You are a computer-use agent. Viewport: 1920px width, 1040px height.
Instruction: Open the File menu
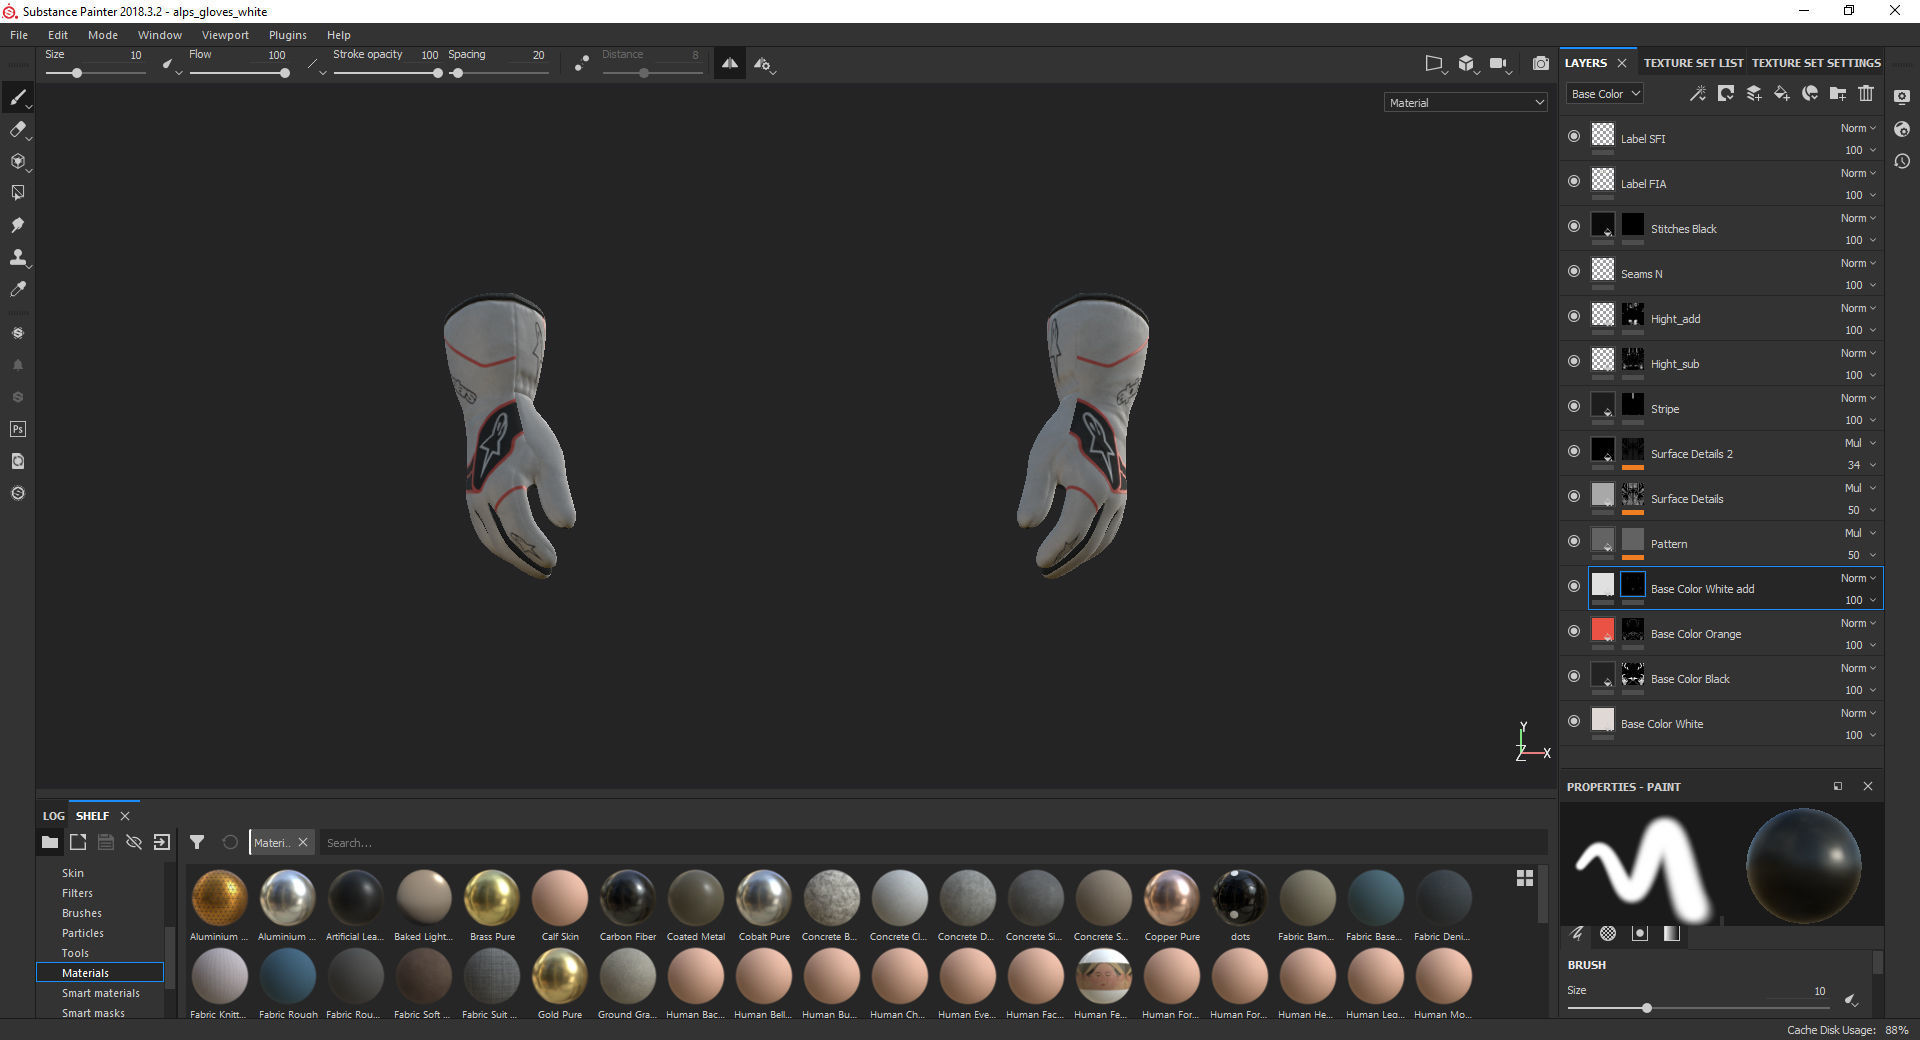tap(19, 35)
